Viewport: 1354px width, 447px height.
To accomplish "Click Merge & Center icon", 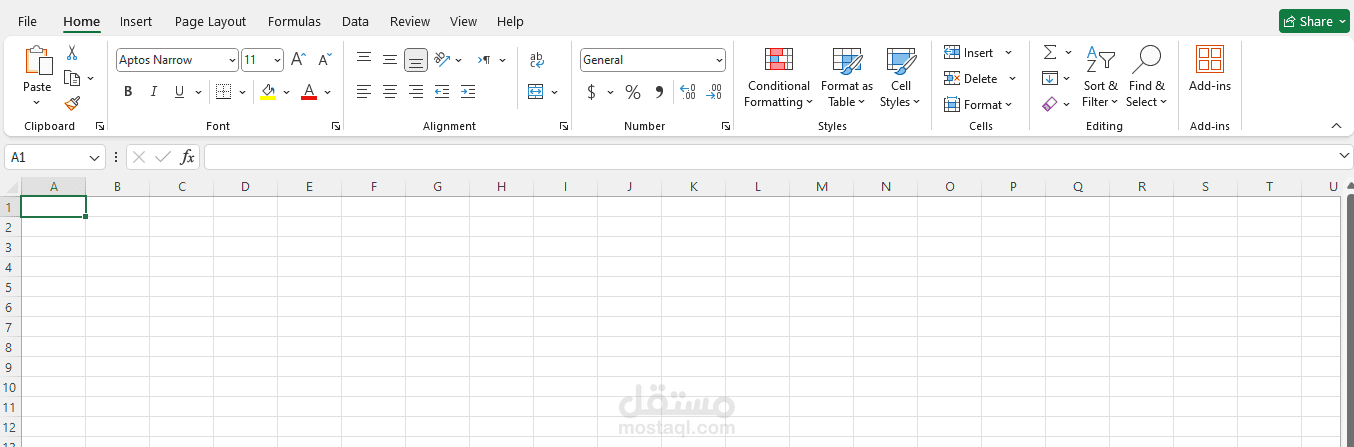I will point(536,92).
